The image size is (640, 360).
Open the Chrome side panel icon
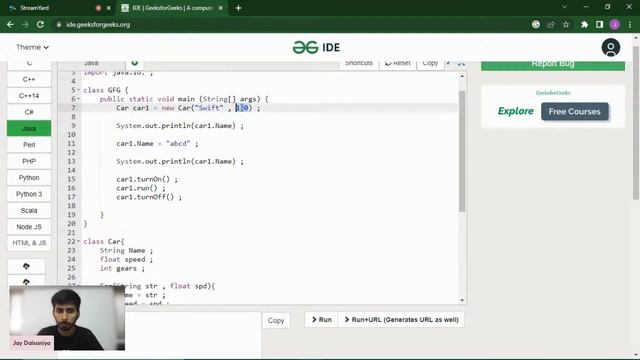599,24
